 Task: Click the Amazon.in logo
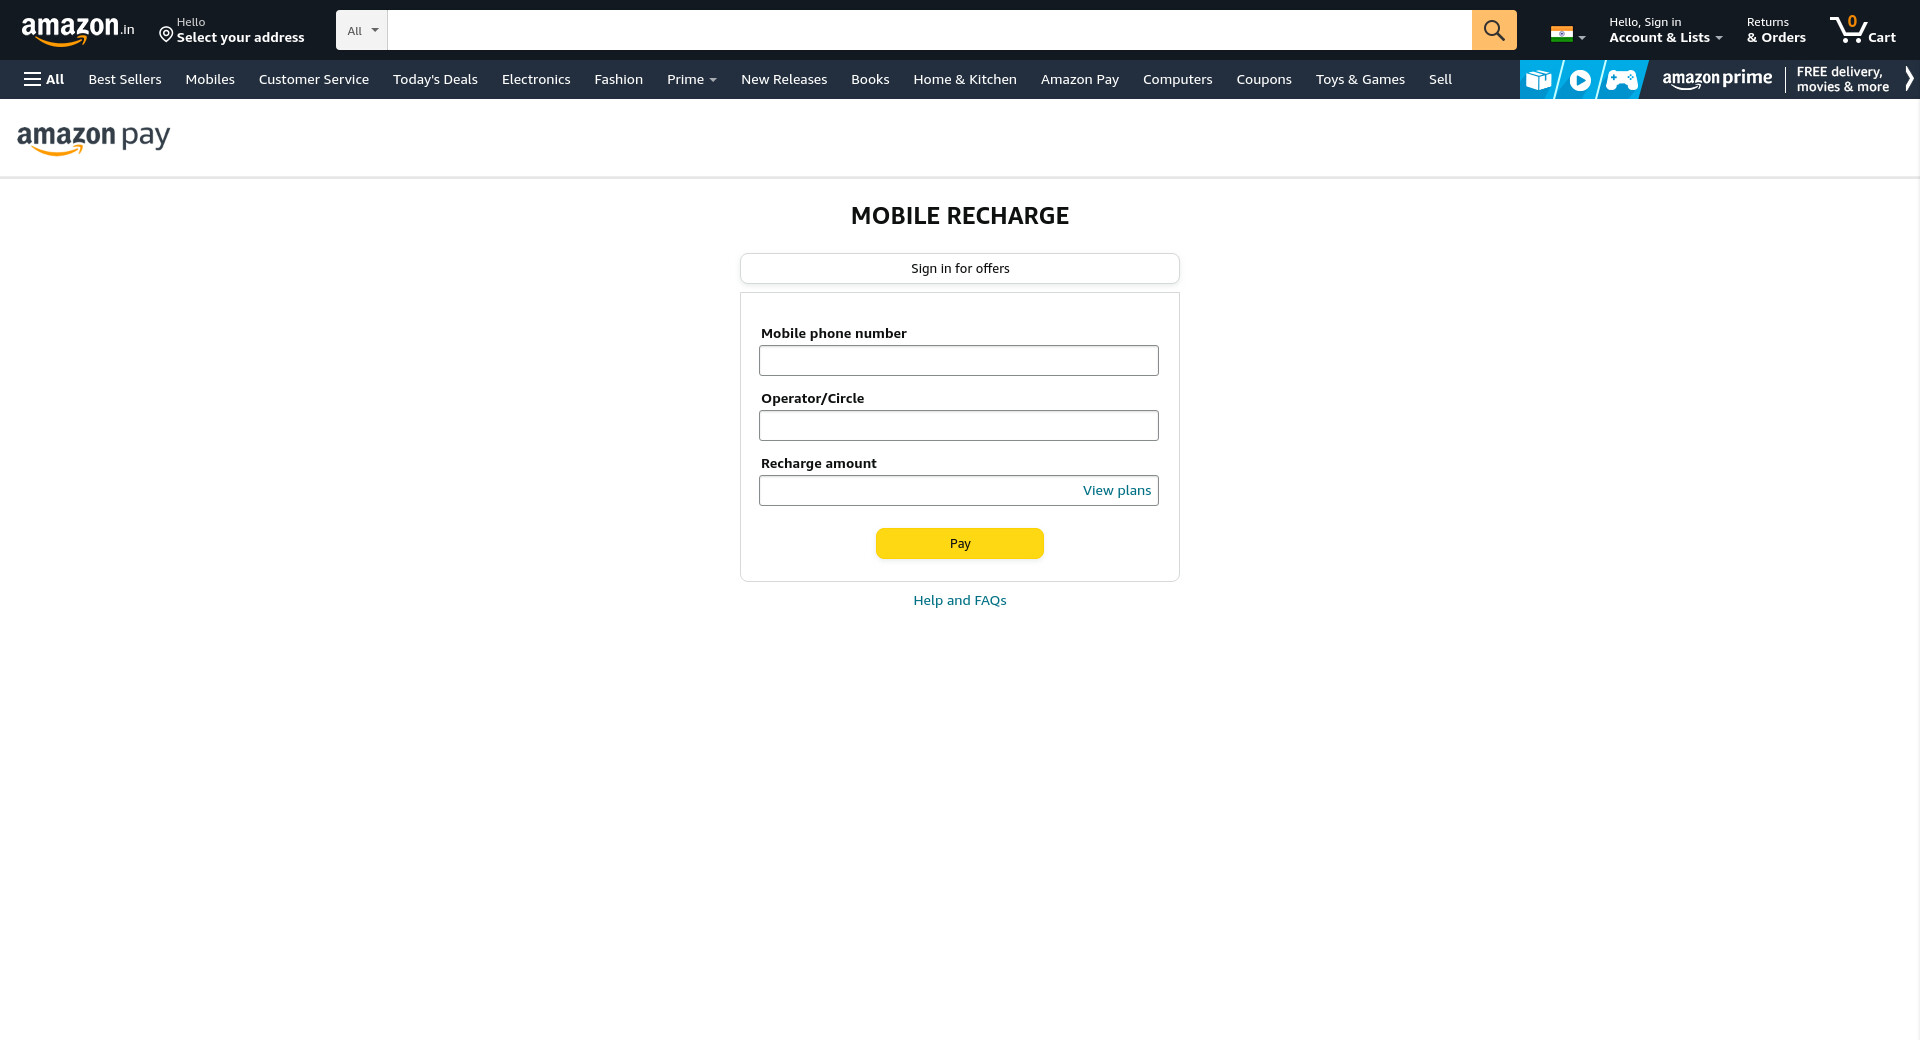[77, 31]
